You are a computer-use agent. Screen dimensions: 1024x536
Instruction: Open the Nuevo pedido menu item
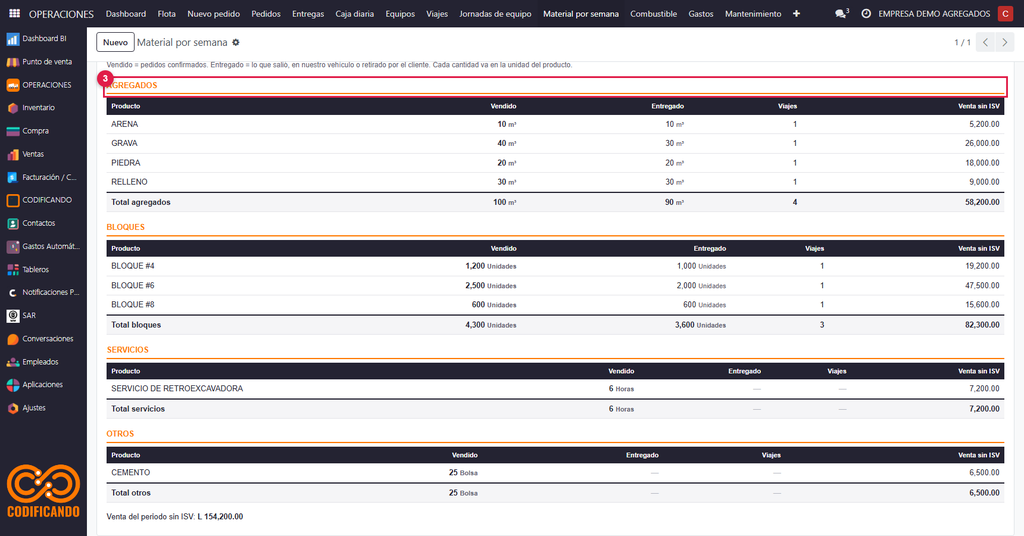214,14
